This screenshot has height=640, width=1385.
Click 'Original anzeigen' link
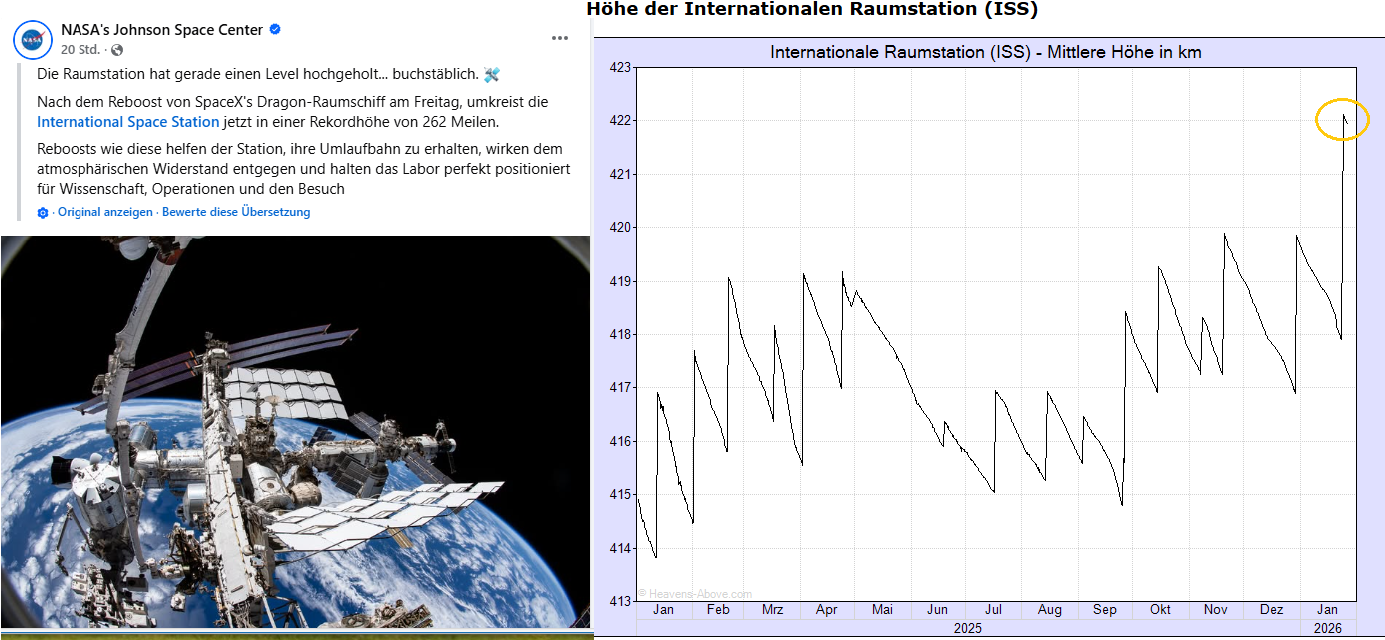click(x=105, y=212)
